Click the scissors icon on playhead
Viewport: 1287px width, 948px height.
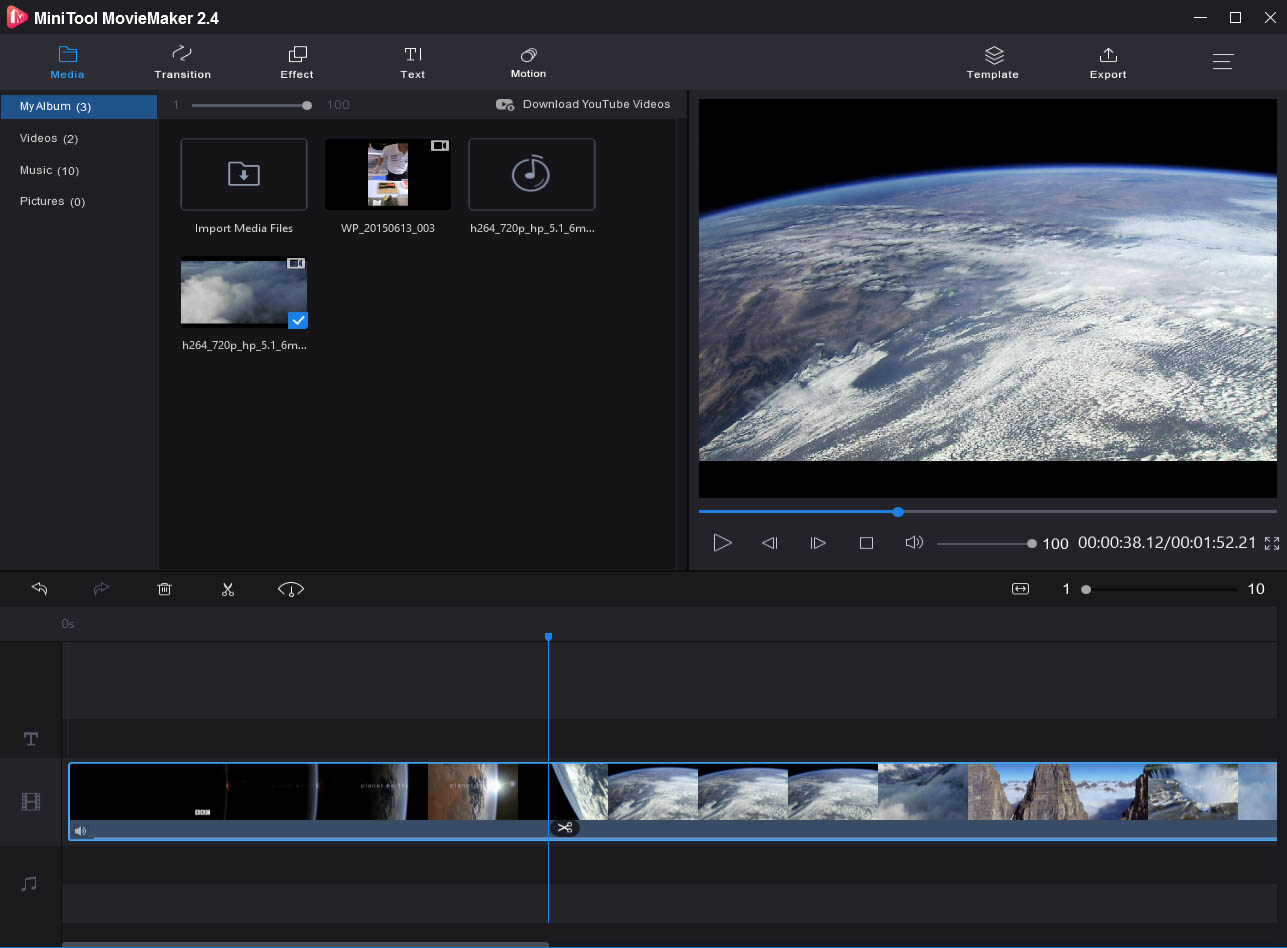(x=565, y=828)
